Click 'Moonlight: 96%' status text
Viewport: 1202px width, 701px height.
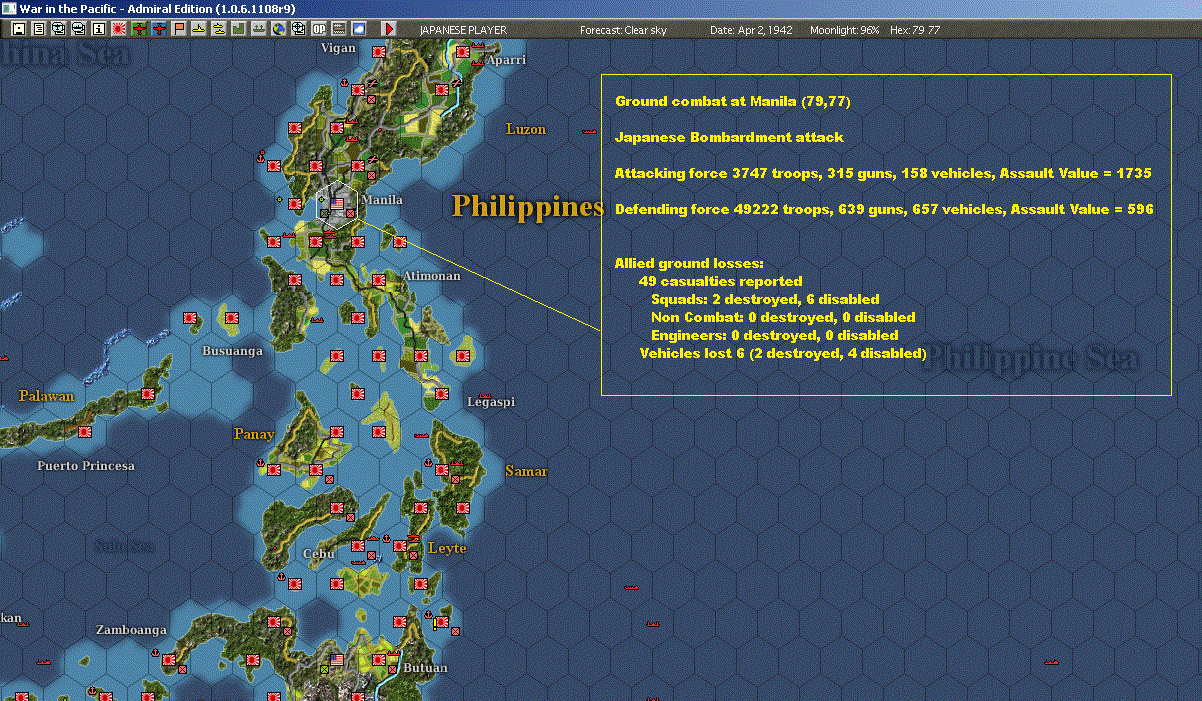click(x=845, y=30)
